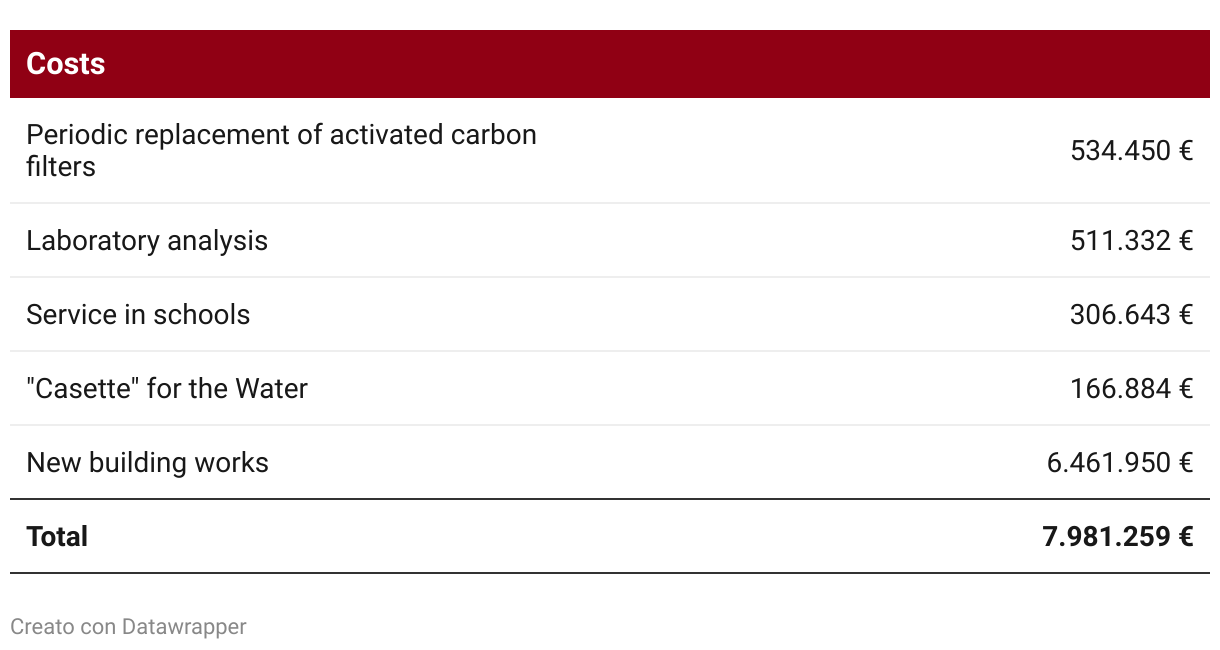Select the Service in schools label

point(138,315)
